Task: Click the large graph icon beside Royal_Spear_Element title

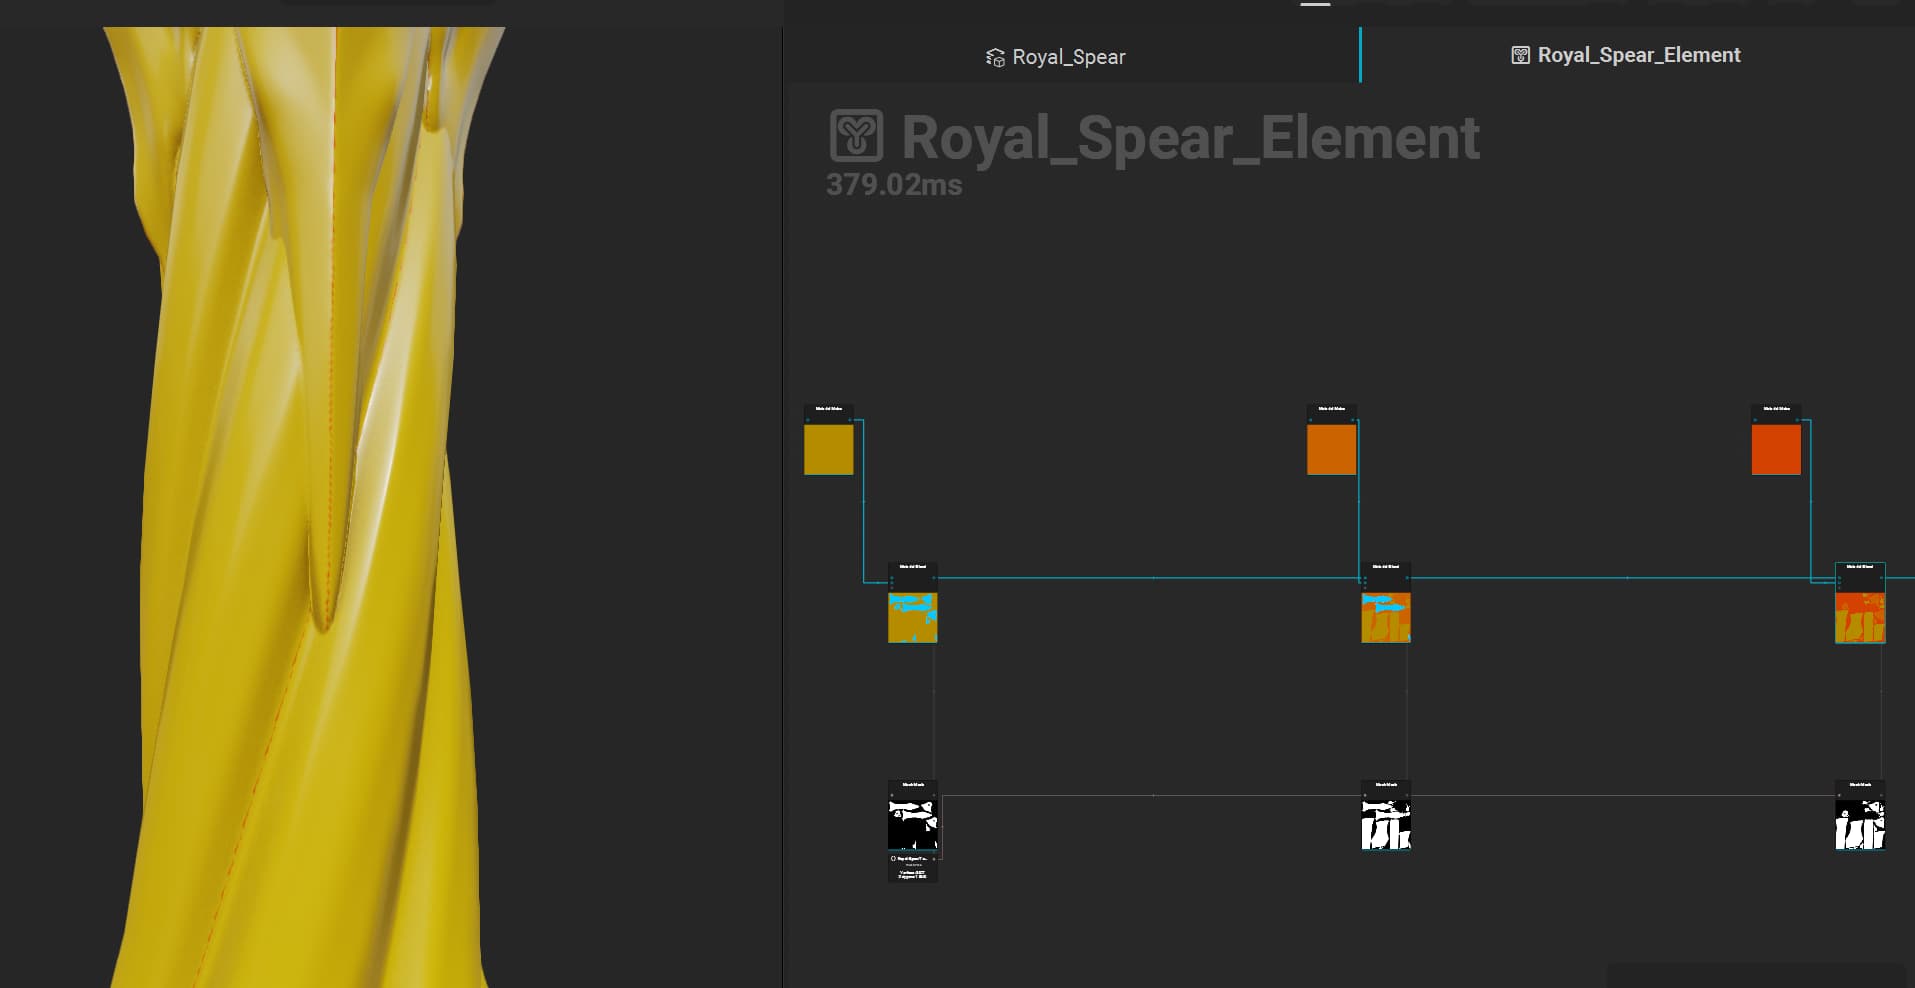Action: pos(856,136)
